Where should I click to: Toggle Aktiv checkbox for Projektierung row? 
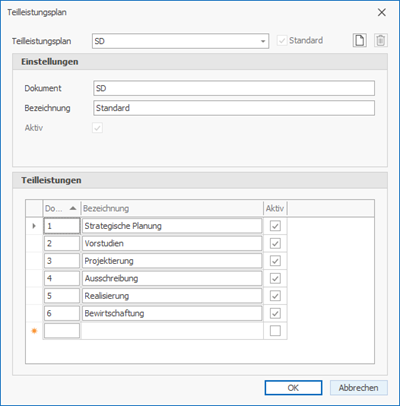(x=275, y=261)
